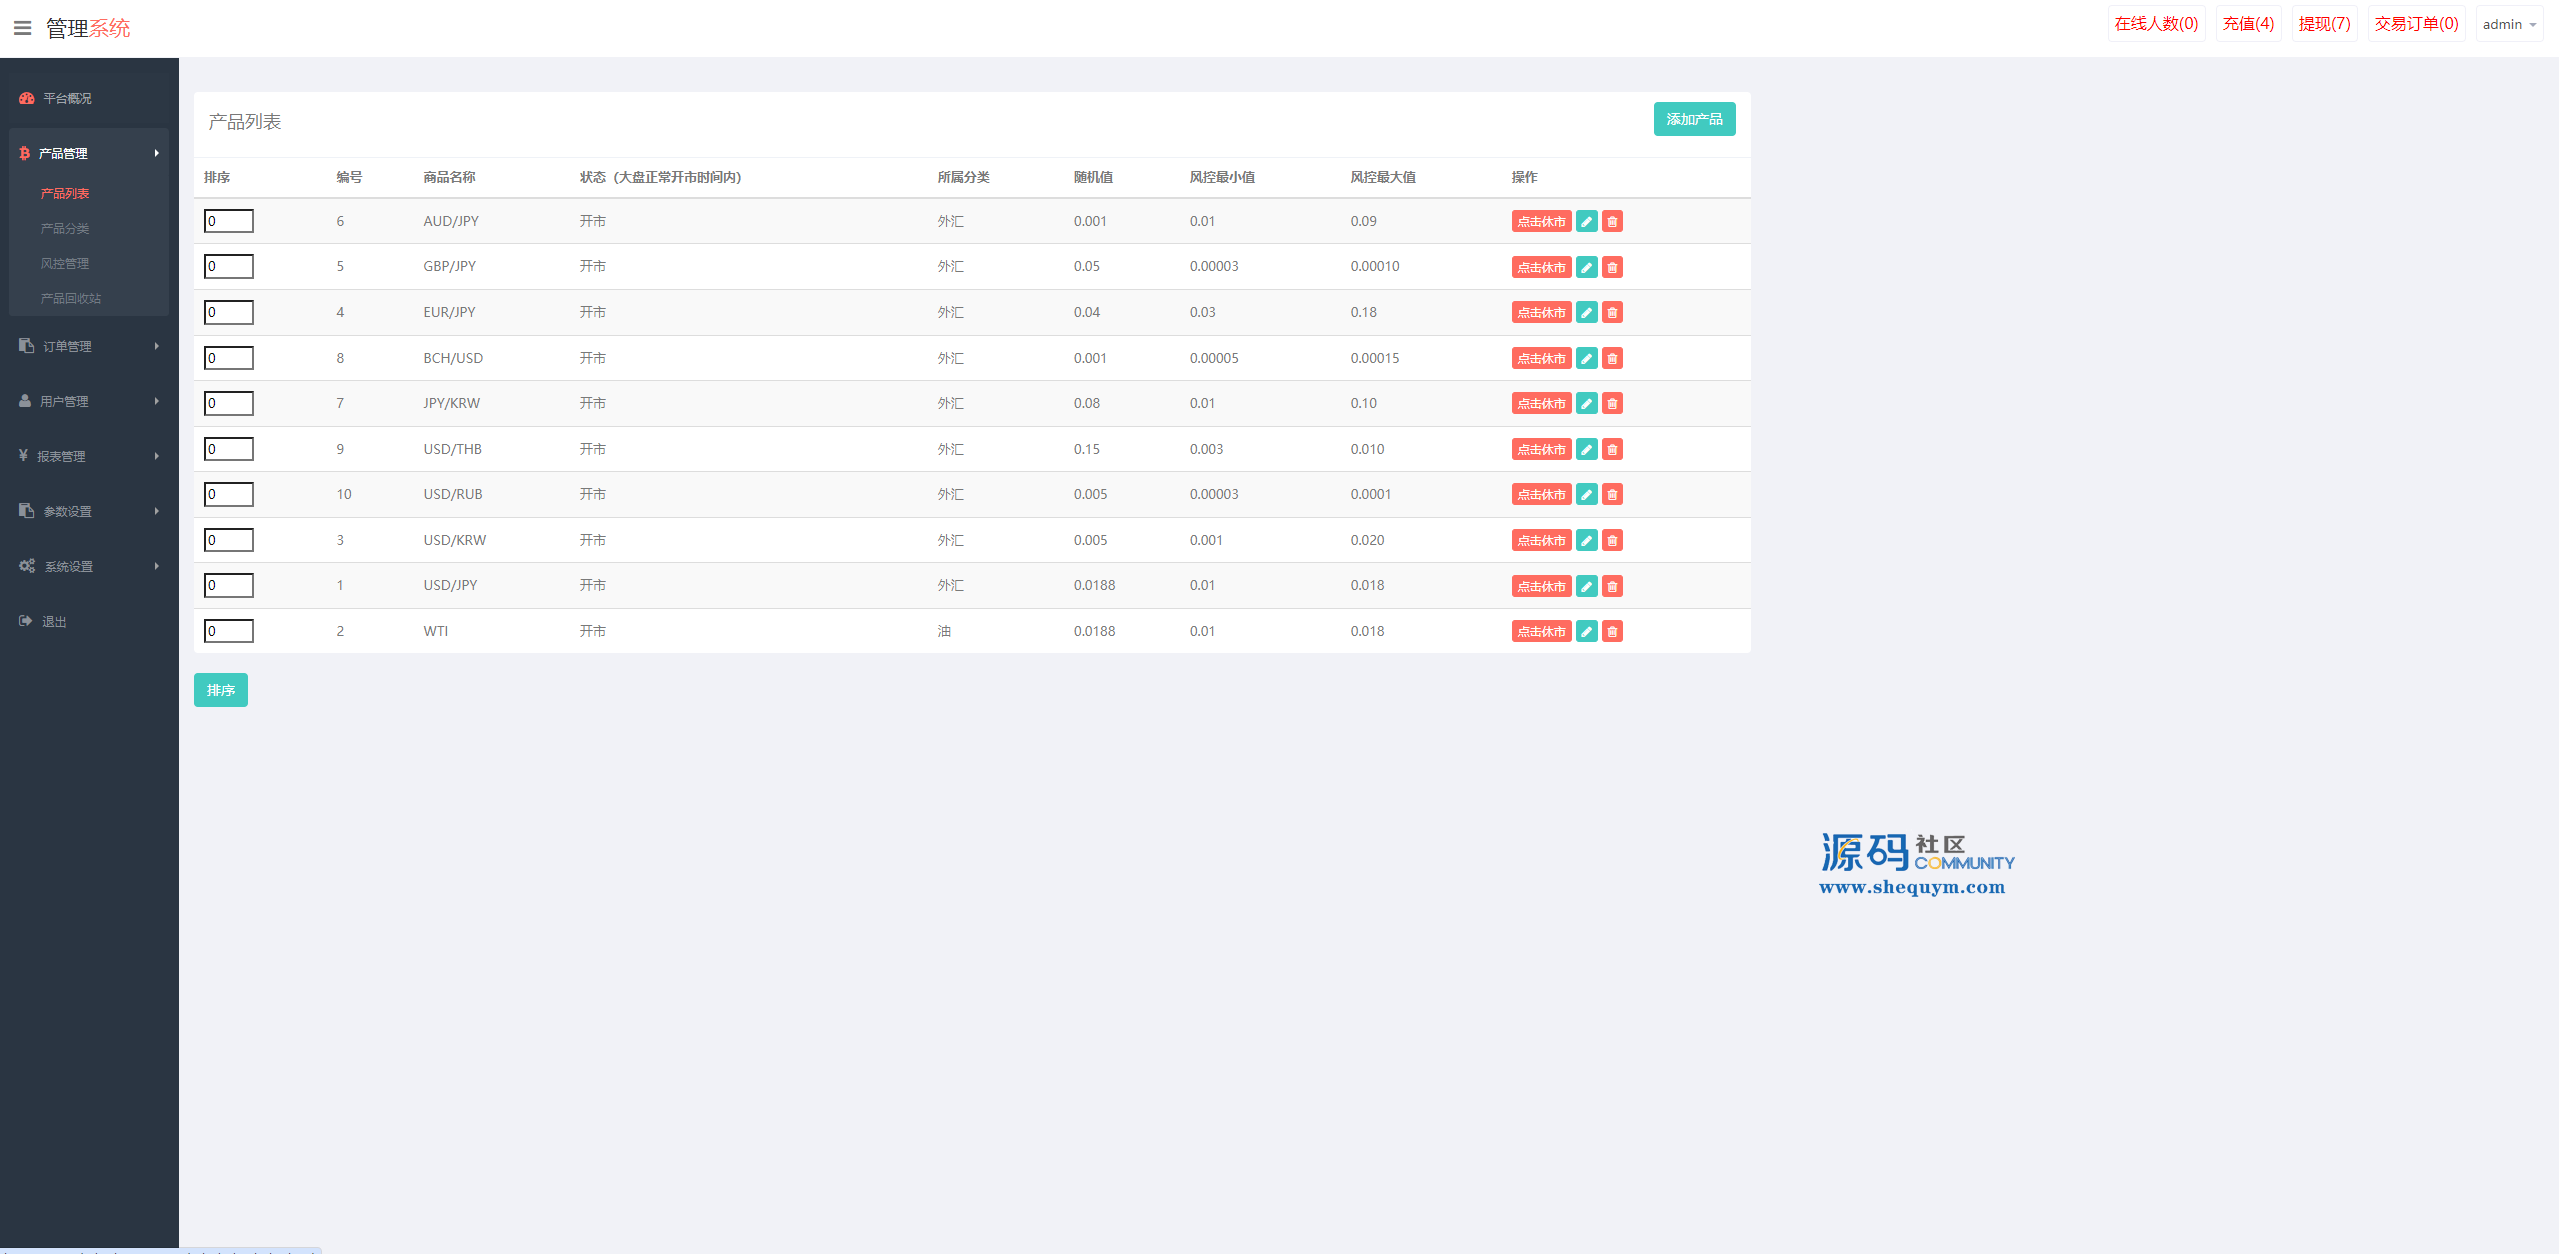Screen dimensions: 2559x1254
Task: Click the trash icon in the JPY/KRW row
Action: [1612, 403]
